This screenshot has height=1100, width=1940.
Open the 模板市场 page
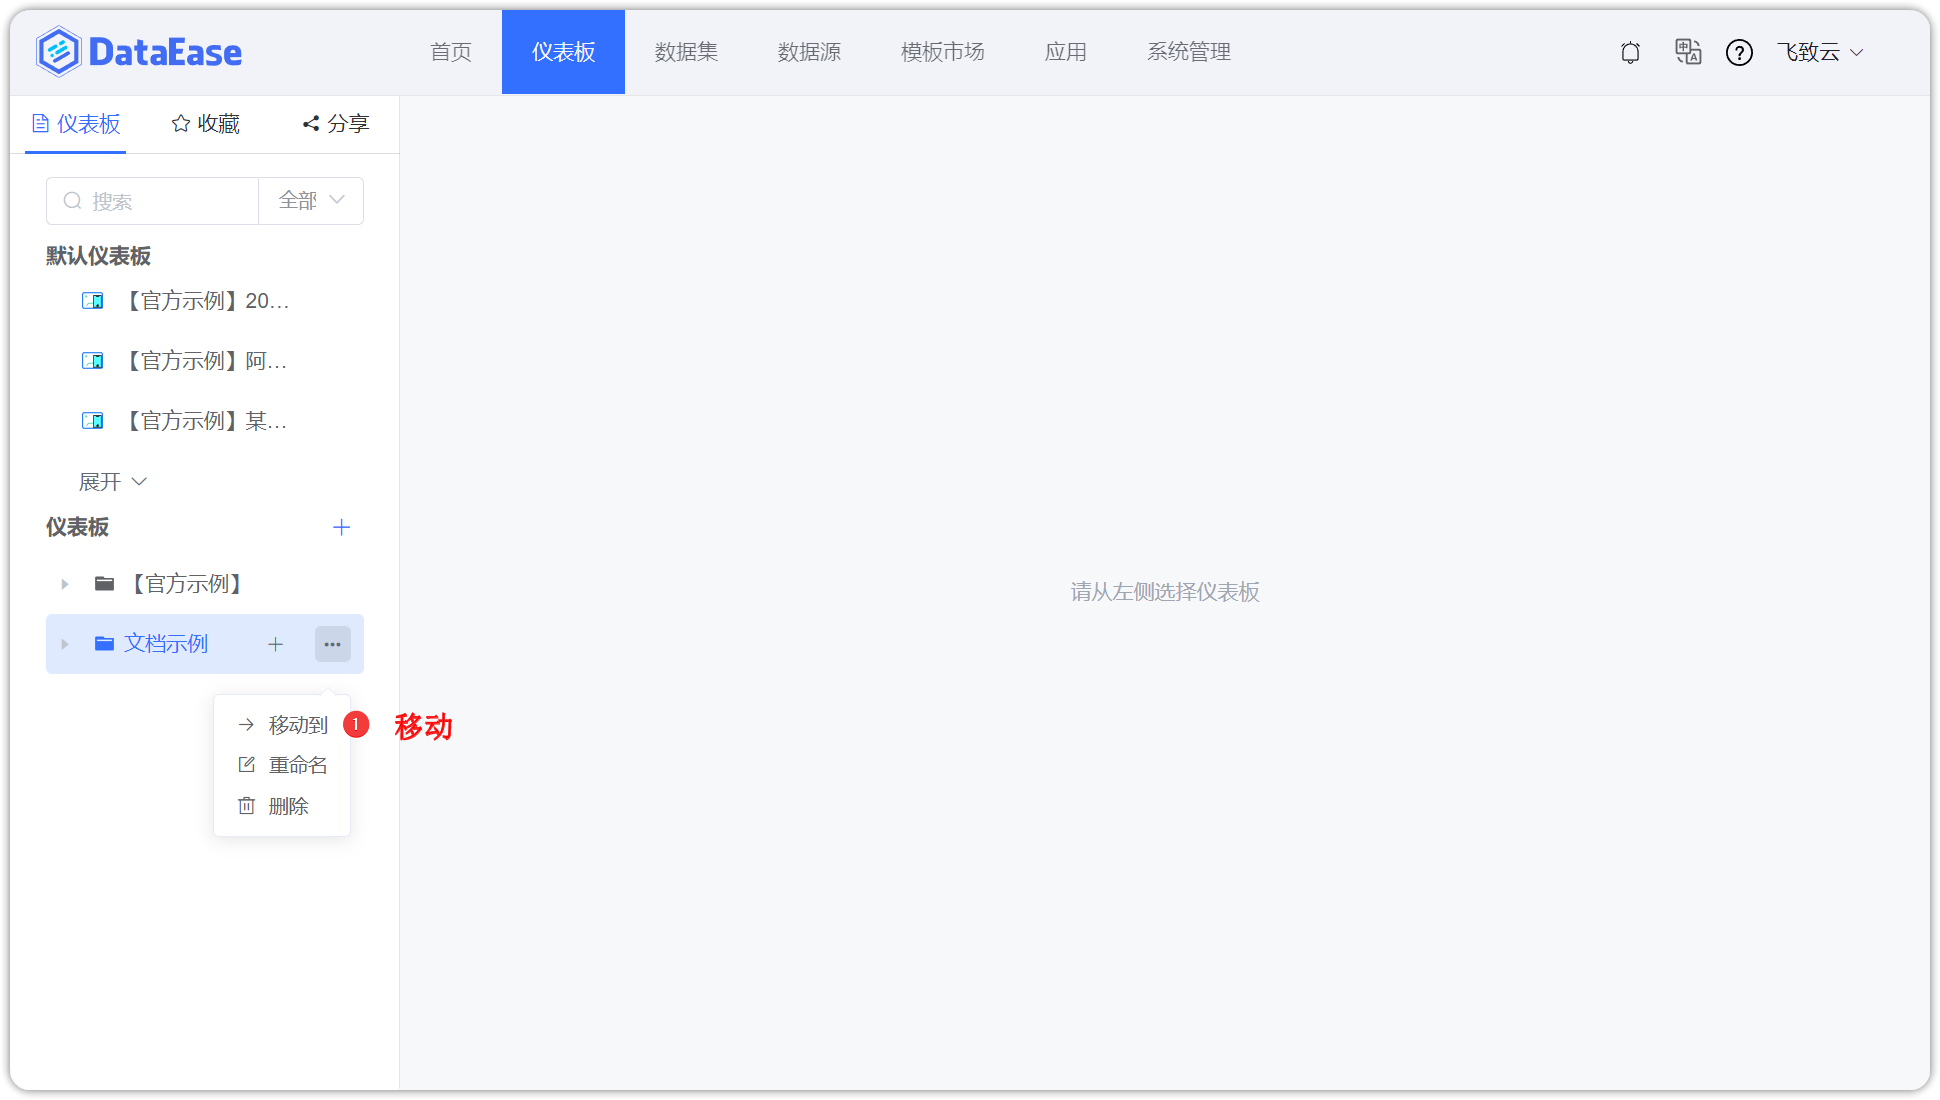point(942,52)
